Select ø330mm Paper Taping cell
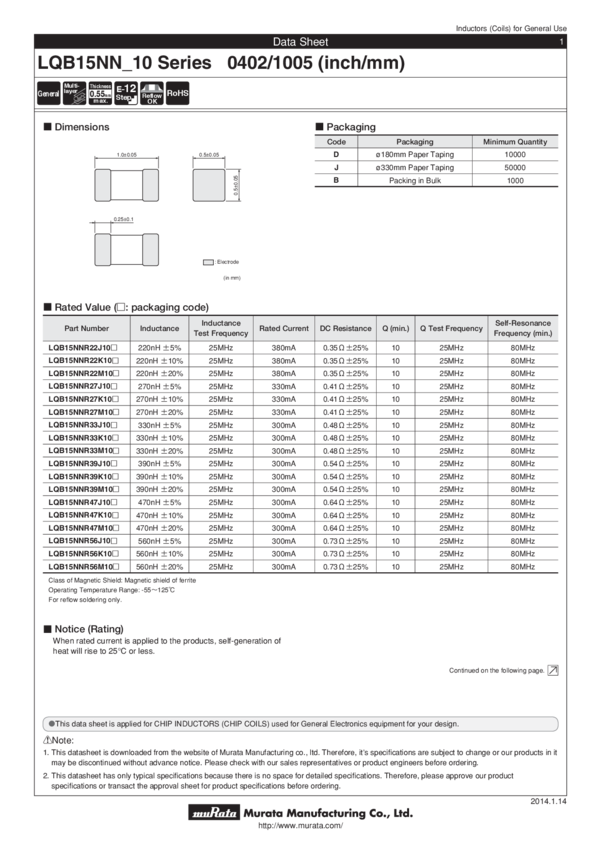 click(x=415, y=168)
